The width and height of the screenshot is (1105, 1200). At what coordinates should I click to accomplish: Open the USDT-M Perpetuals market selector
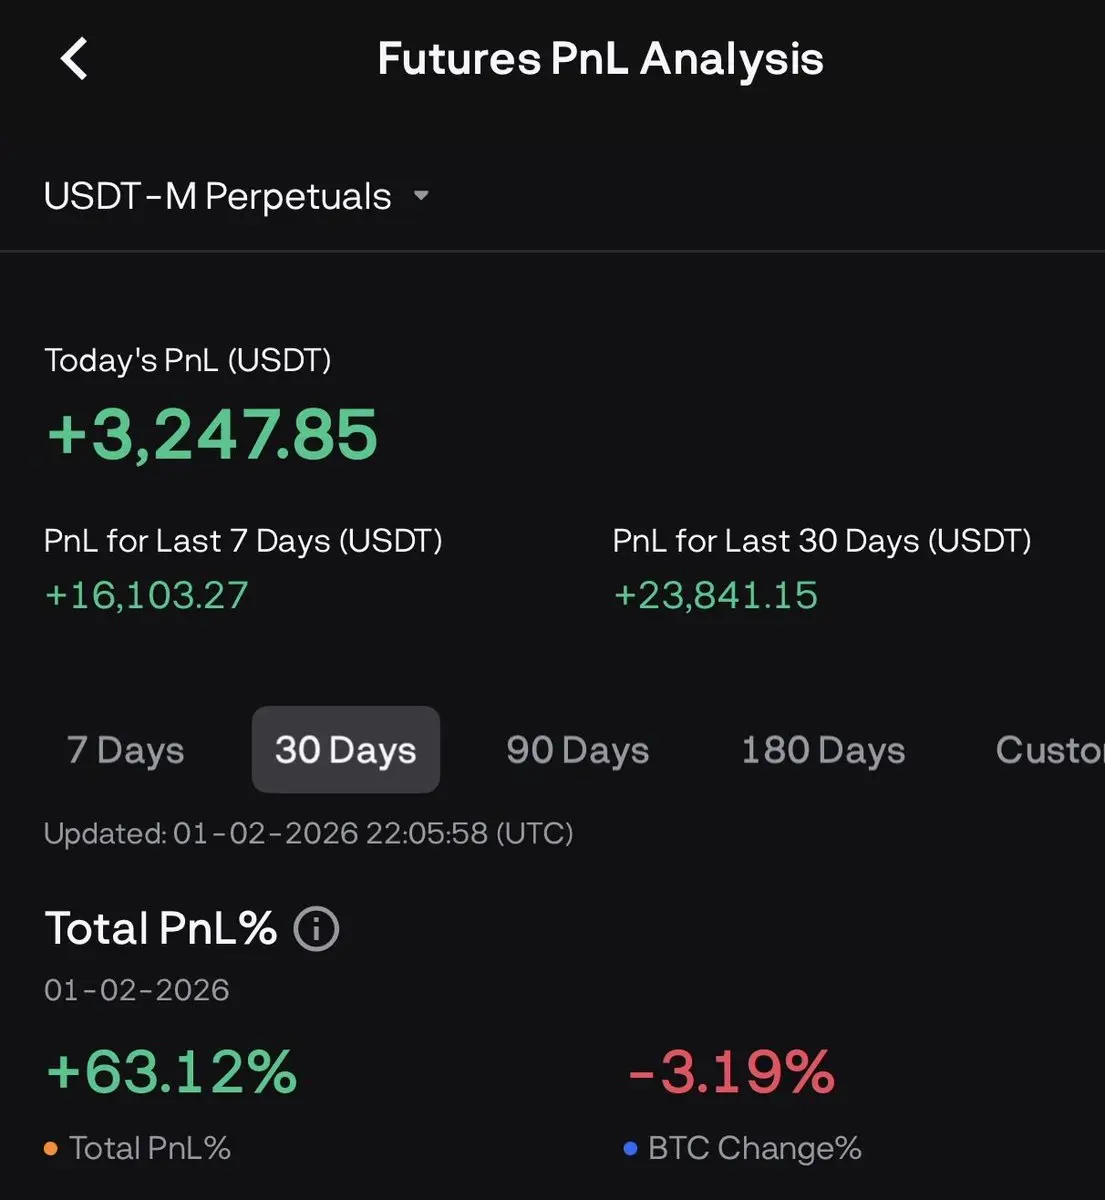click(218, 196)
